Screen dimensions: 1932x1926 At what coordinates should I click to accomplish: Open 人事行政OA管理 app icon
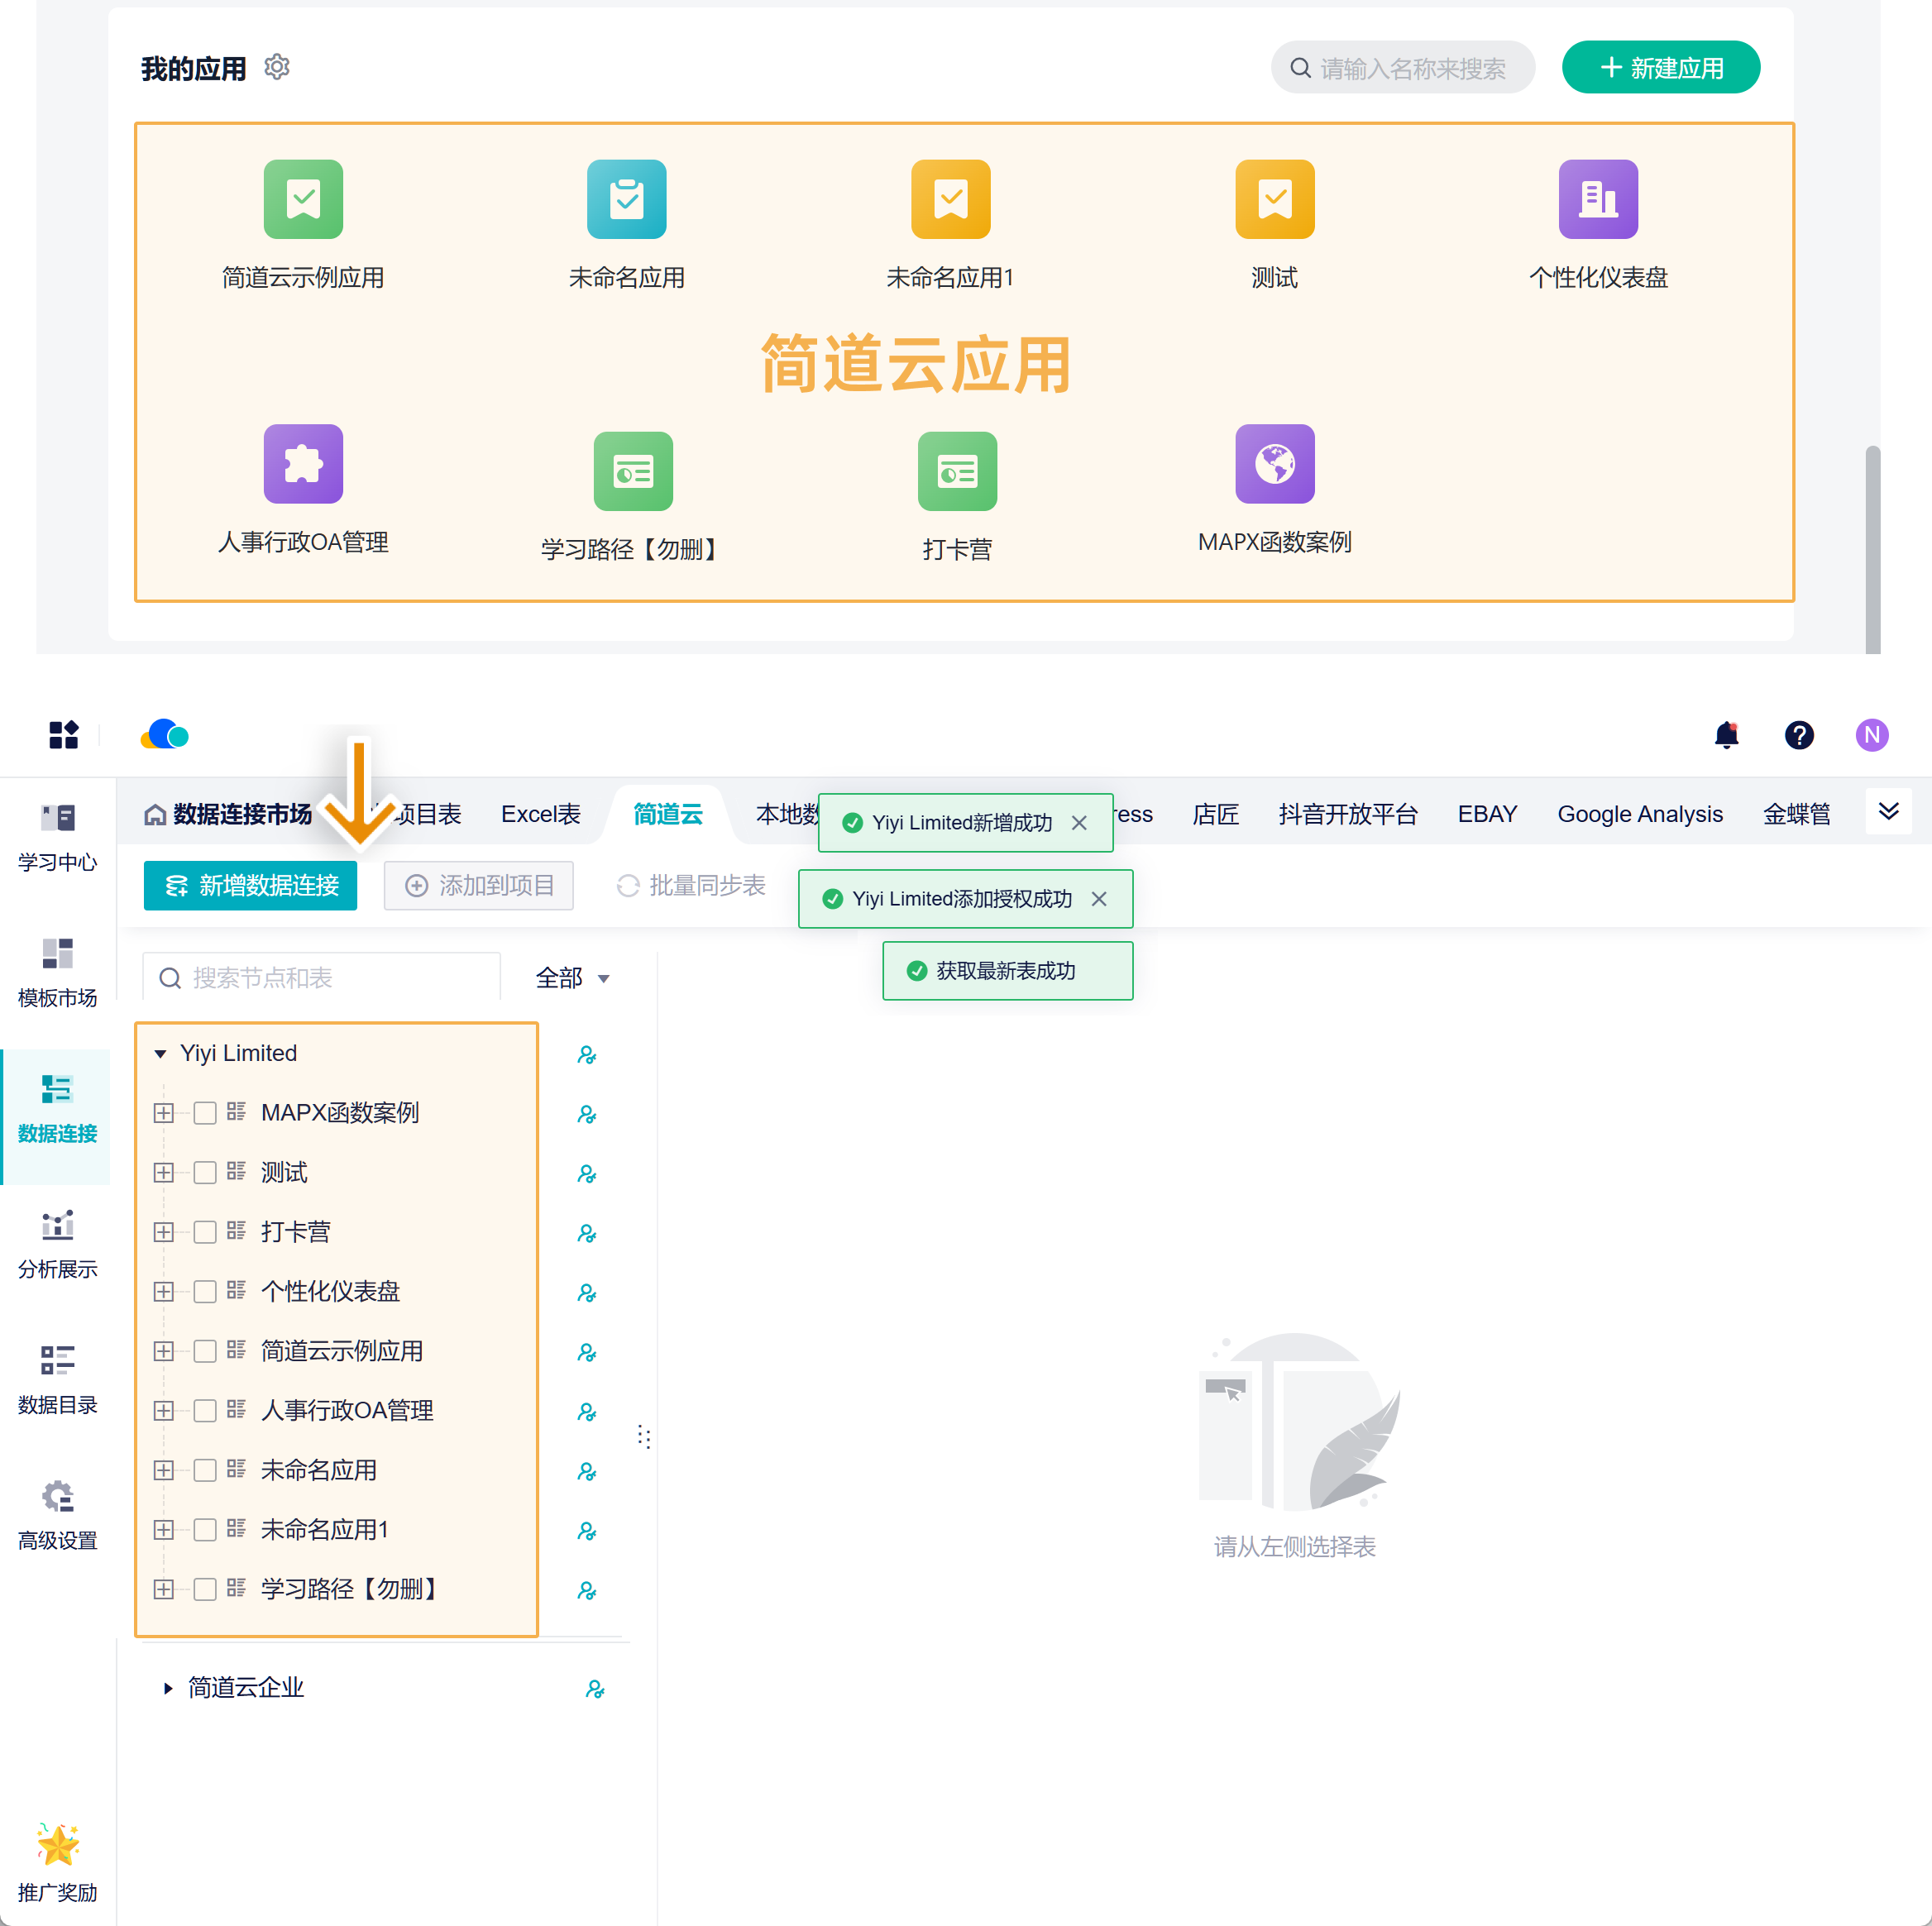(x=303, y=464)
